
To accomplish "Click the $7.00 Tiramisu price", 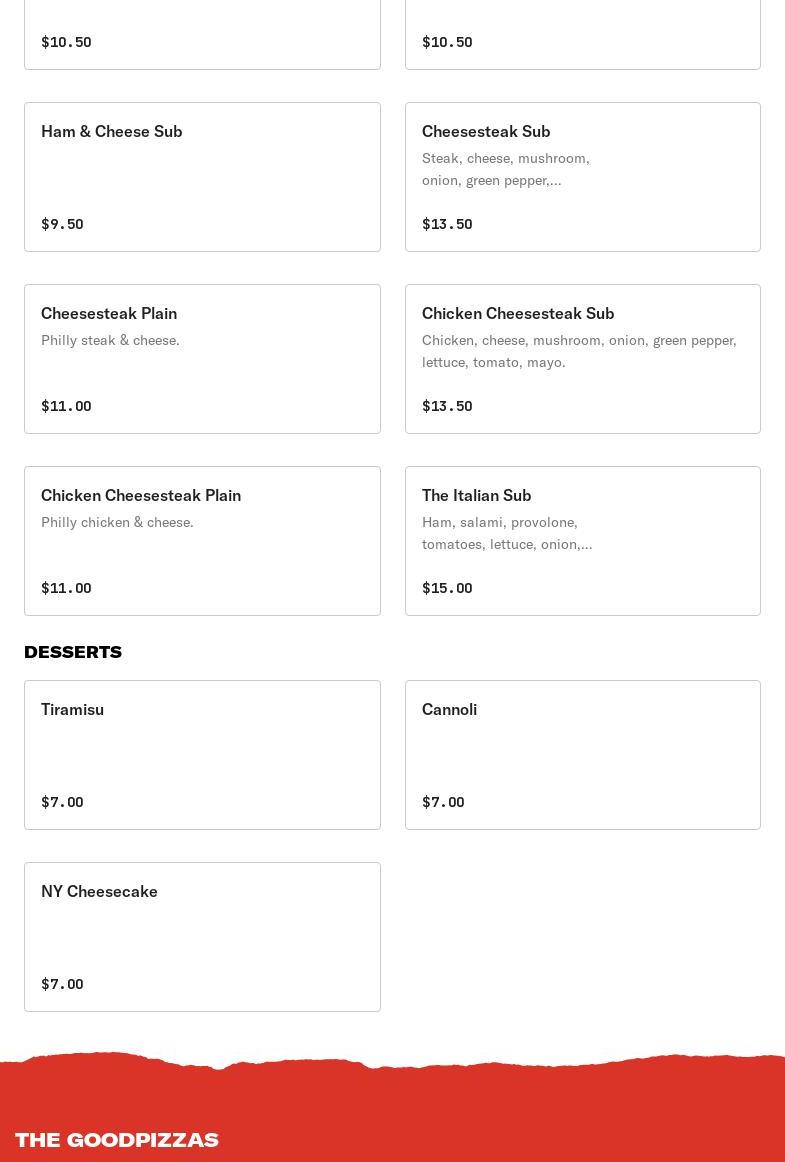I will click(x=62, y=802).
